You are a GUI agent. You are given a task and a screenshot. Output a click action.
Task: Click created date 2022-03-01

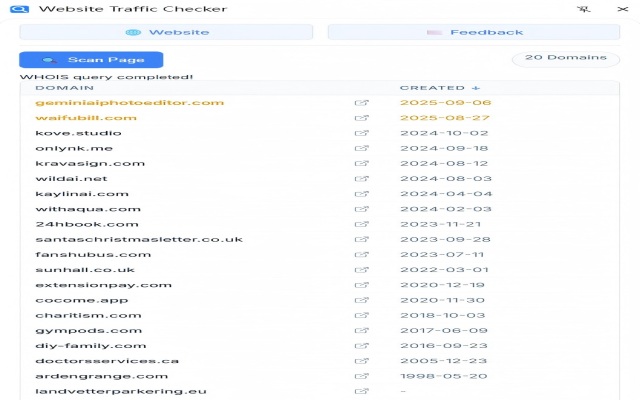pyautogui.click(x=444, y=270)
